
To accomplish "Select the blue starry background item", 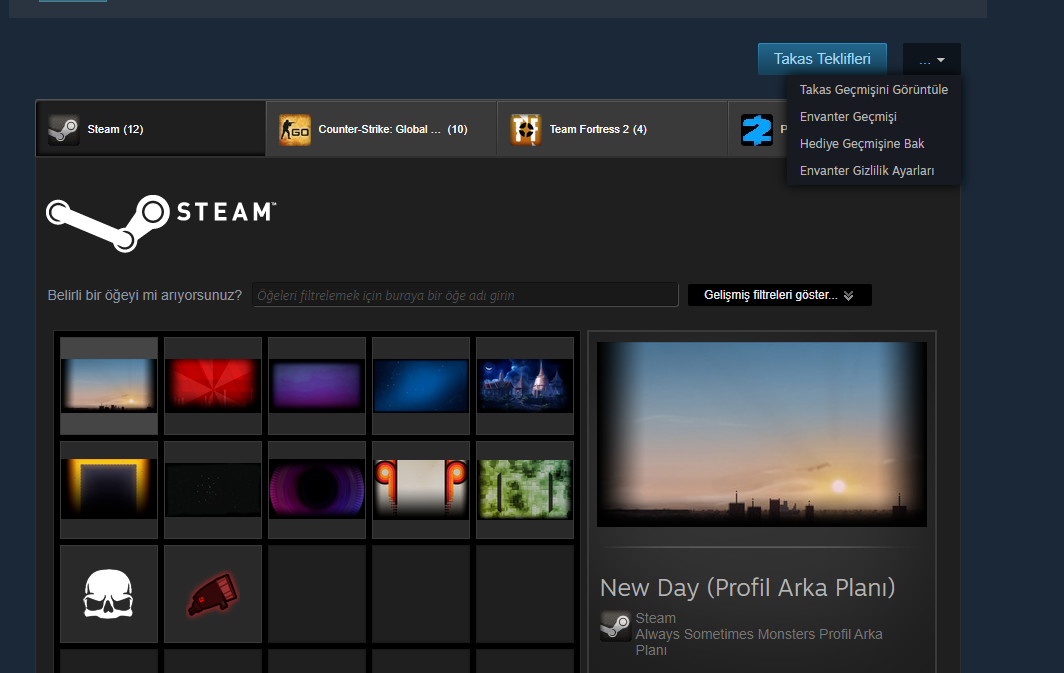I will tap(421, 385).
